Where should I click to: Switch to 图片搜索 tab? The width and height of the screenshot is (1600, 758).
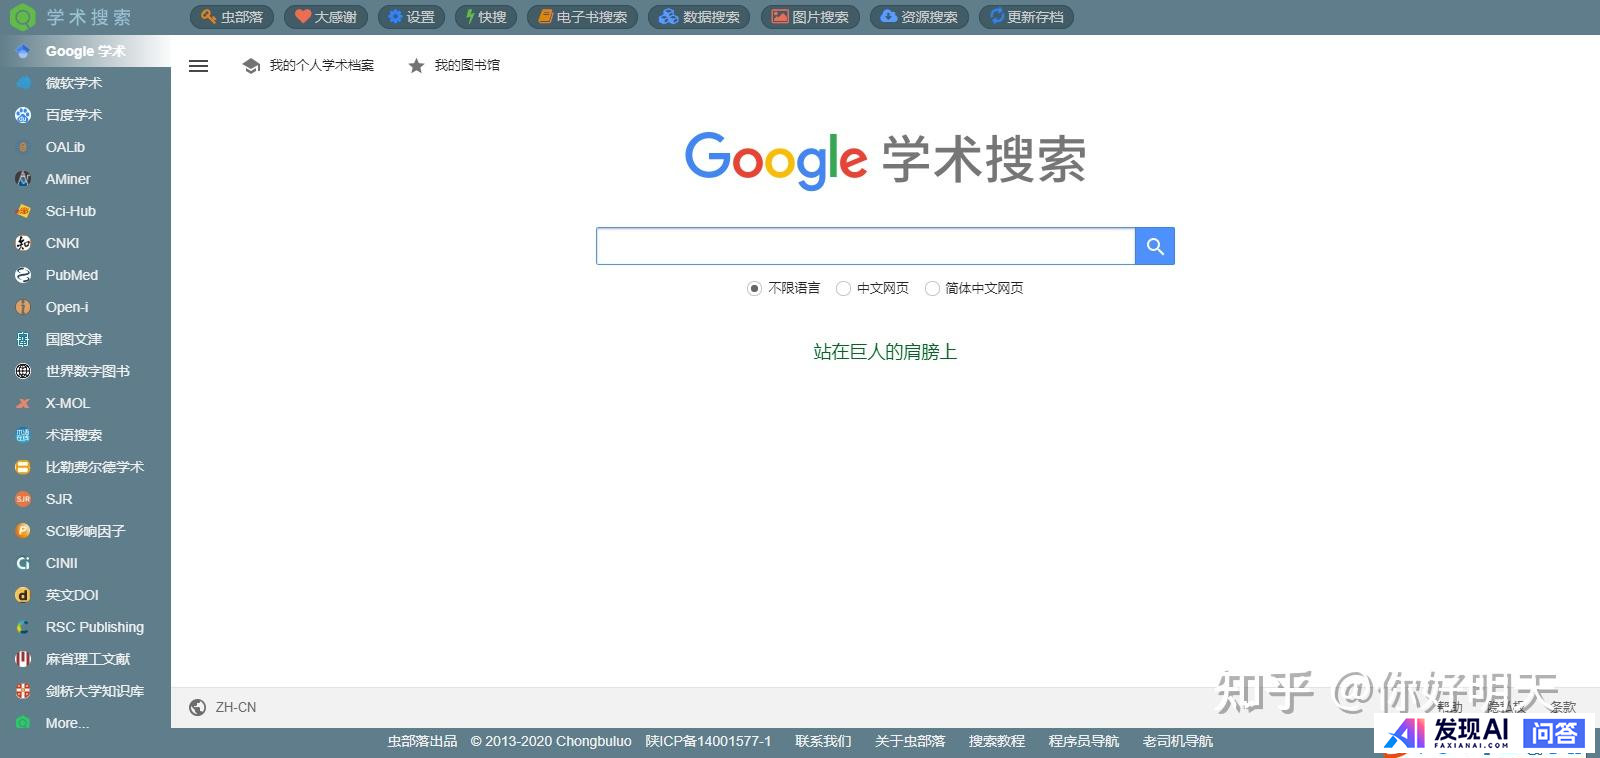tap(810, 17)
